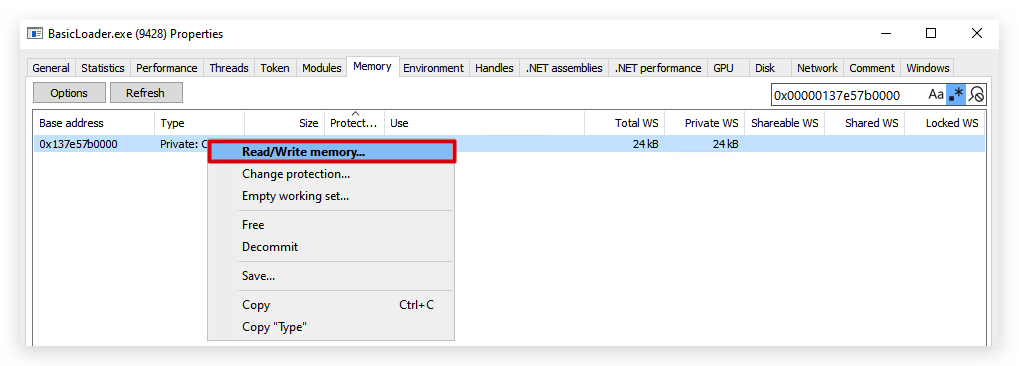Image resolution: width=1019 pixels, height=366 pixels.
Task: Click the Options button
Action: (69, 93)
